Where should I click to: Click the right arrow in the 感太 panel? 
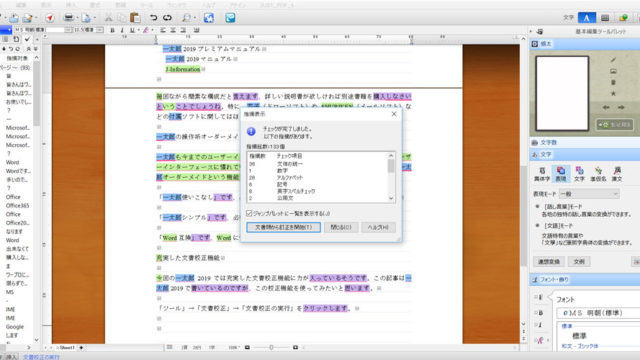[621, 107]
